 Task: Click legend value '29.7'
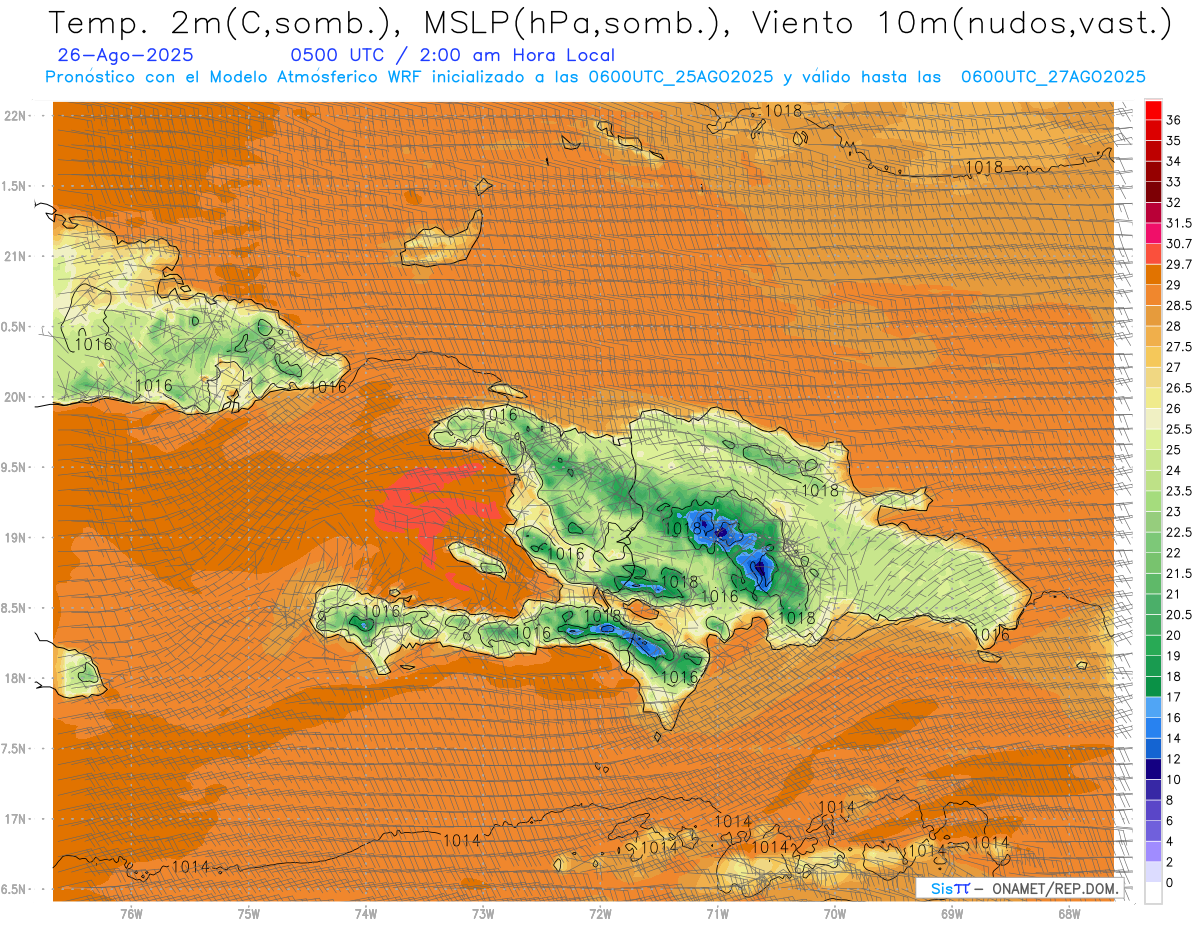pos(1179,265)
